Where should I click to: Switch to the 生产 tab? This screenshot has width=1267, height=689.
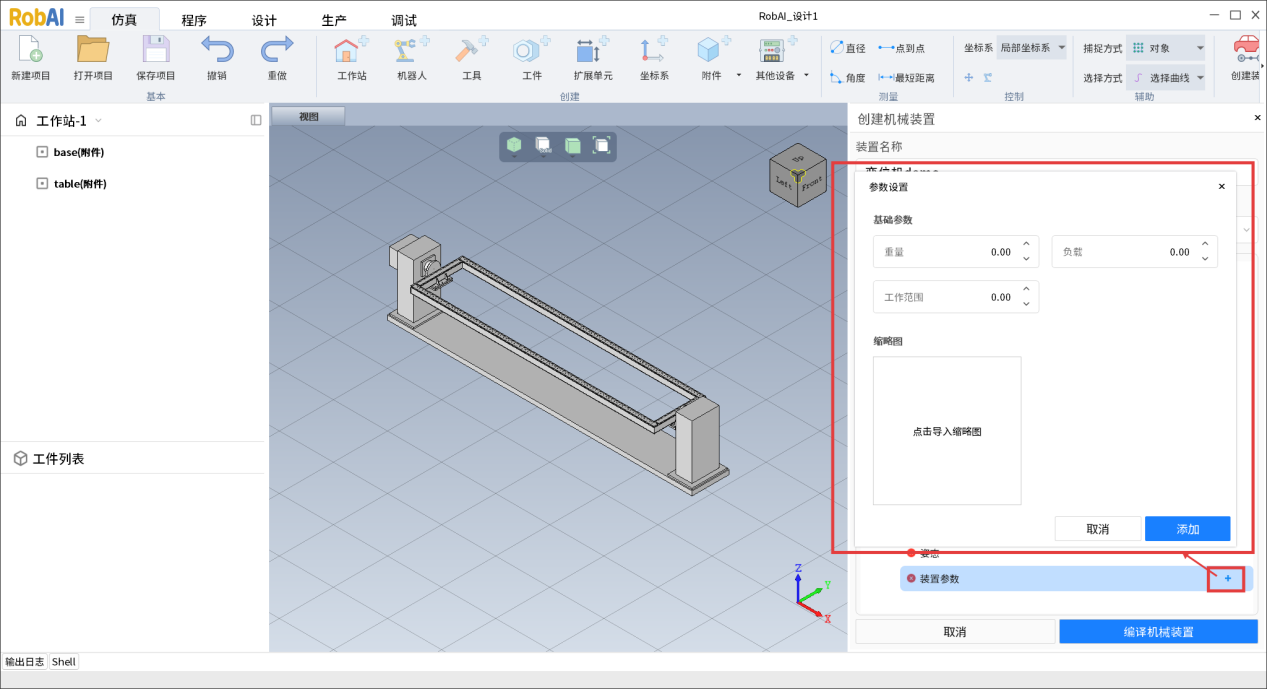tap(334, 20)
